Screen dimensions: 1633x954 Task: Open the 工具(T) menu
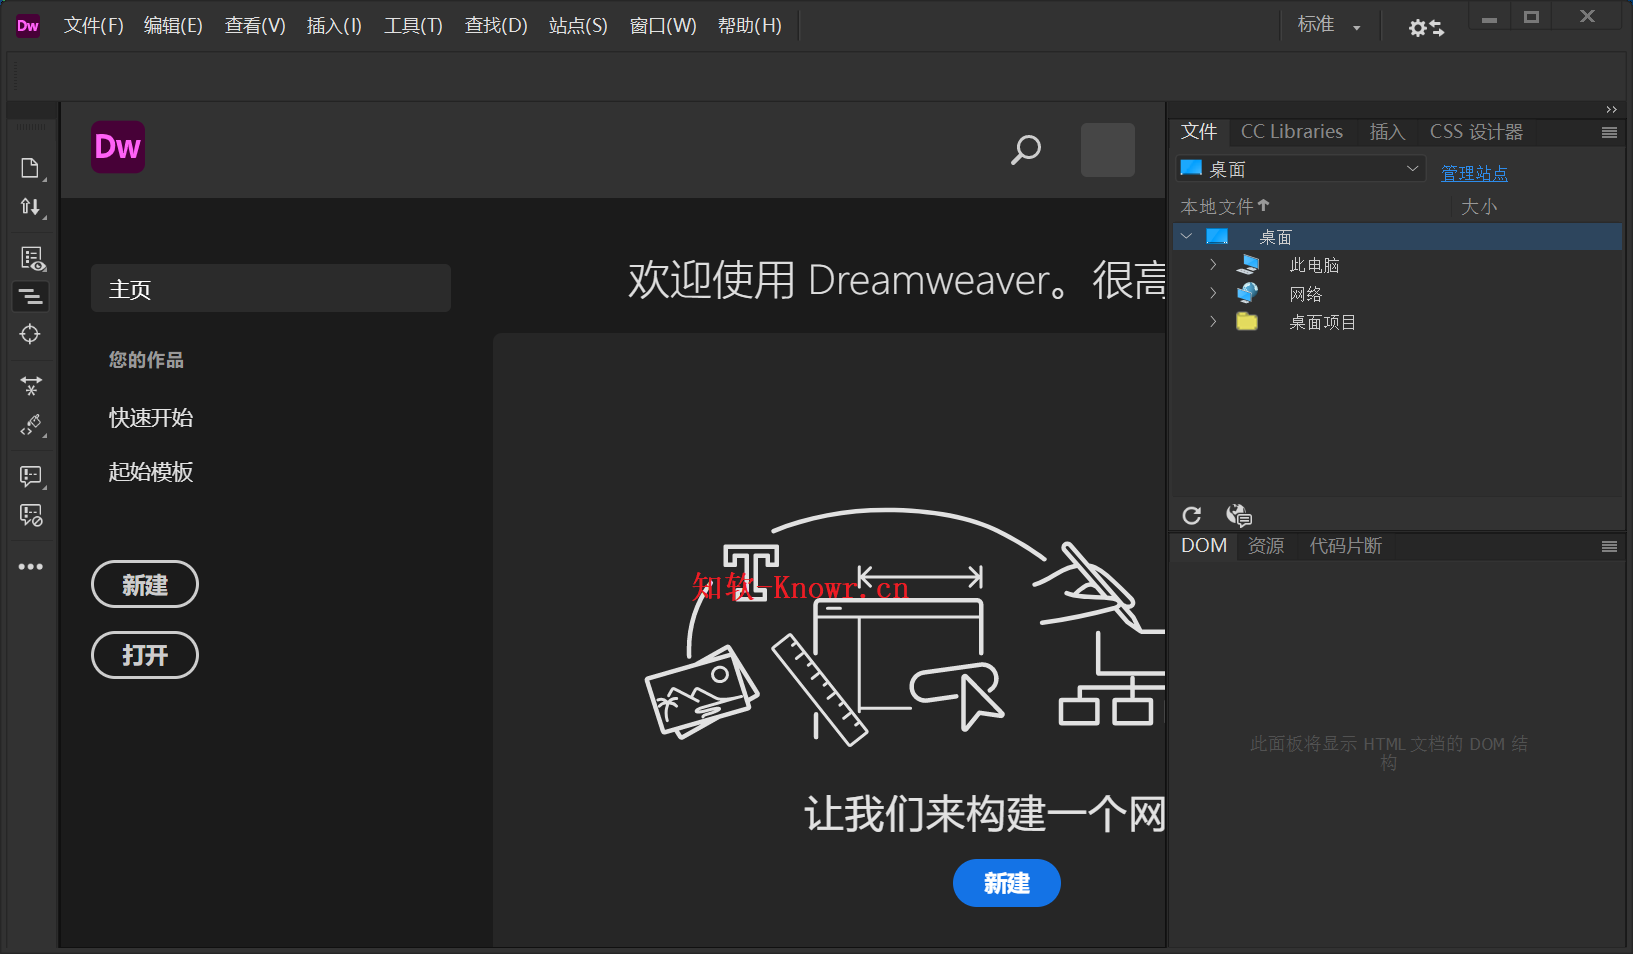point(413,26)
